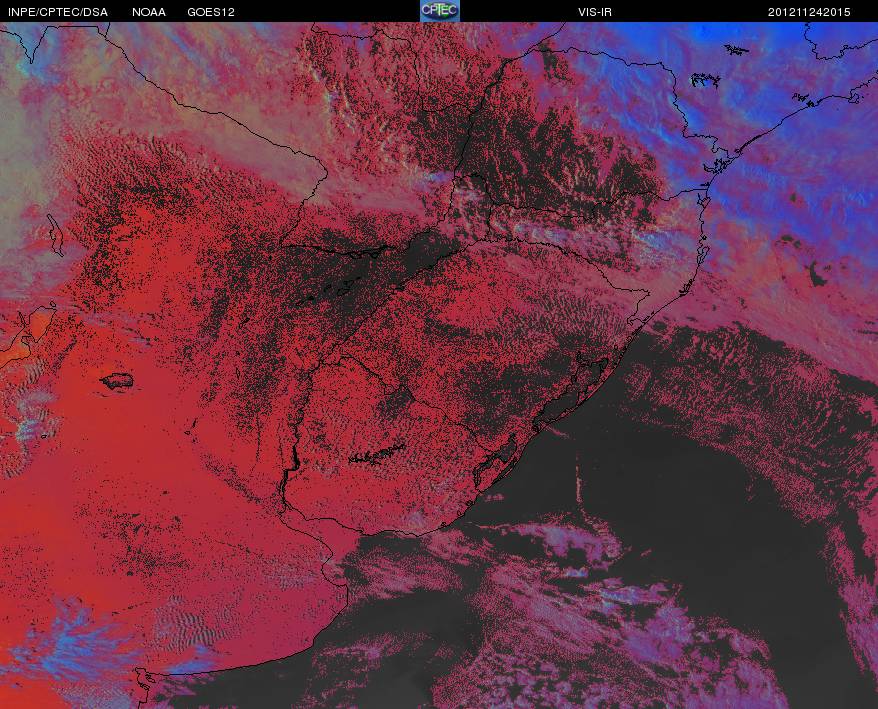Click the CPTEC logo in the header
Image resolution: width=878 pixels, height=709 pixels.
(x=440, y=11)
